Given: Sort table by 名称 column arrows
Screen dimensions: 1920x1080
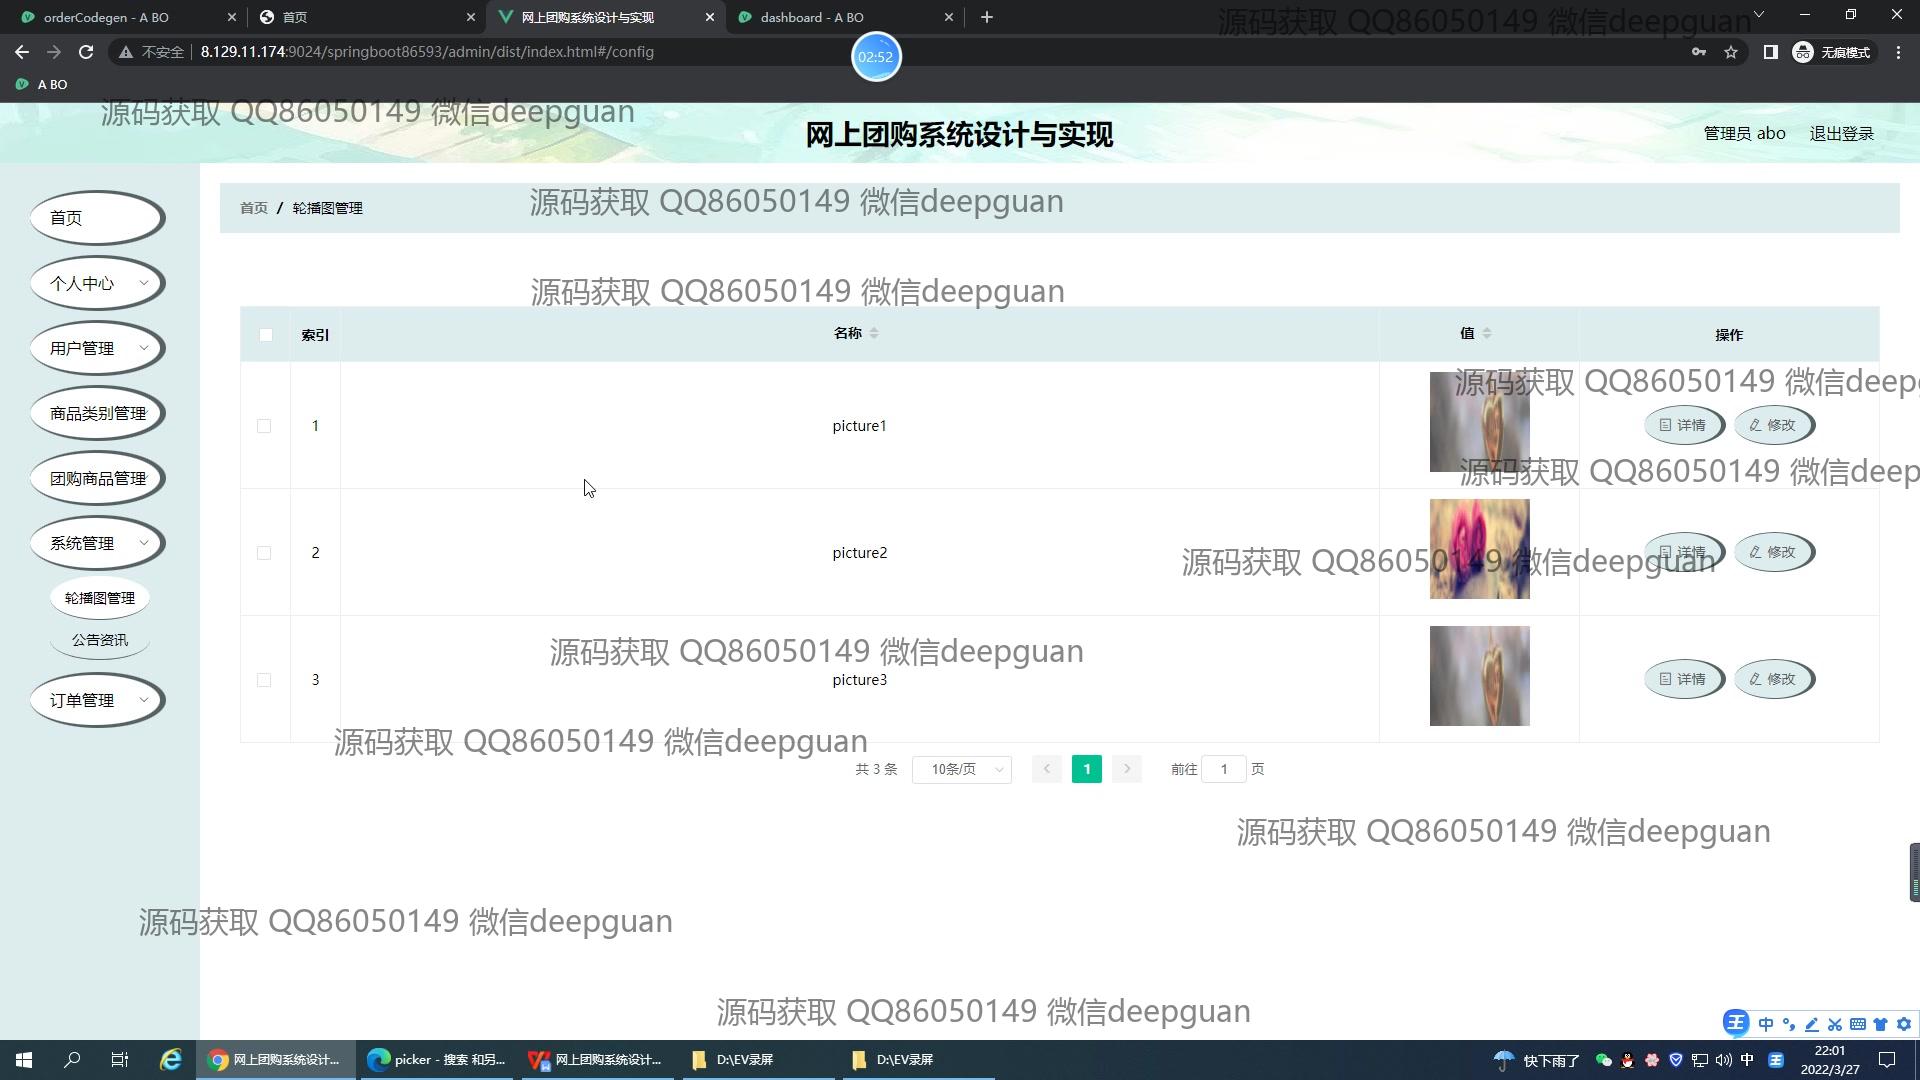Looking at the screenshot, I should (x=874, y=334).
